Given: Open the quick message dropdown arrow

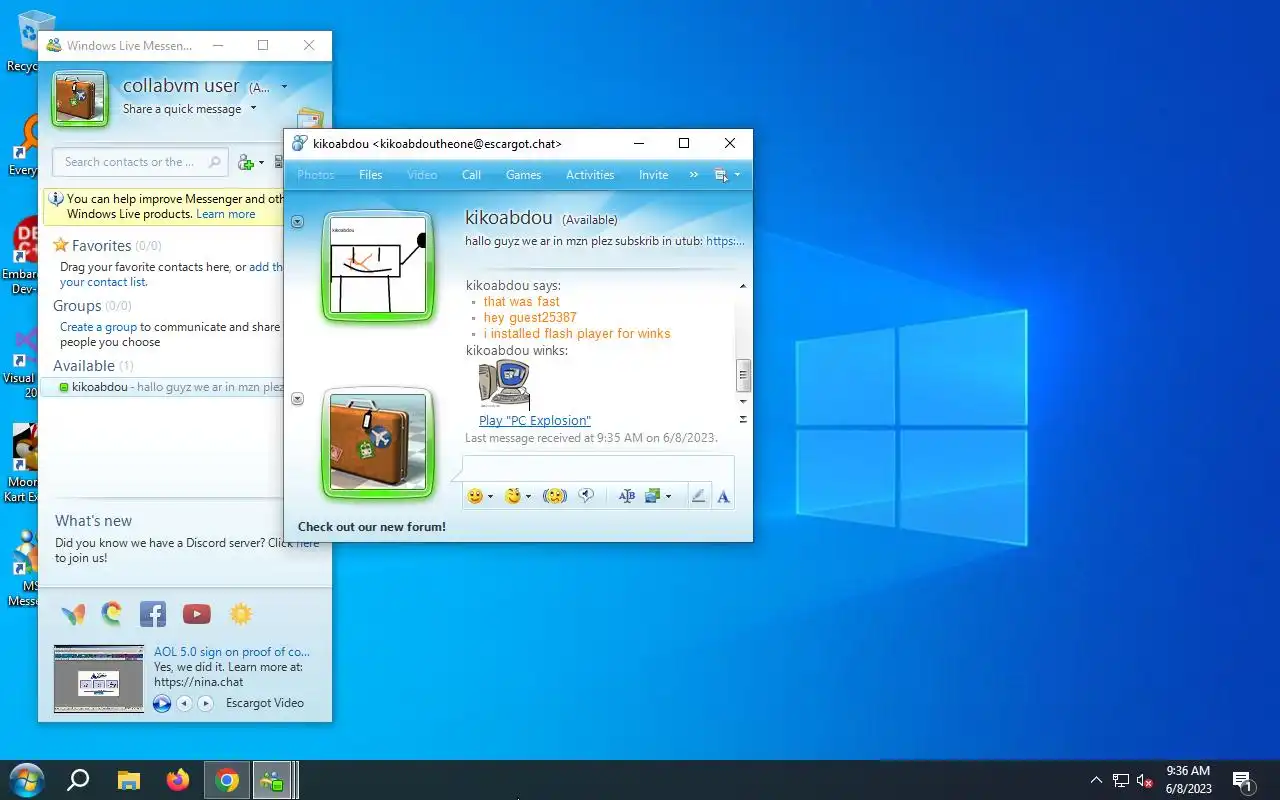Looking at the screenshot, I should coord(253,108).
